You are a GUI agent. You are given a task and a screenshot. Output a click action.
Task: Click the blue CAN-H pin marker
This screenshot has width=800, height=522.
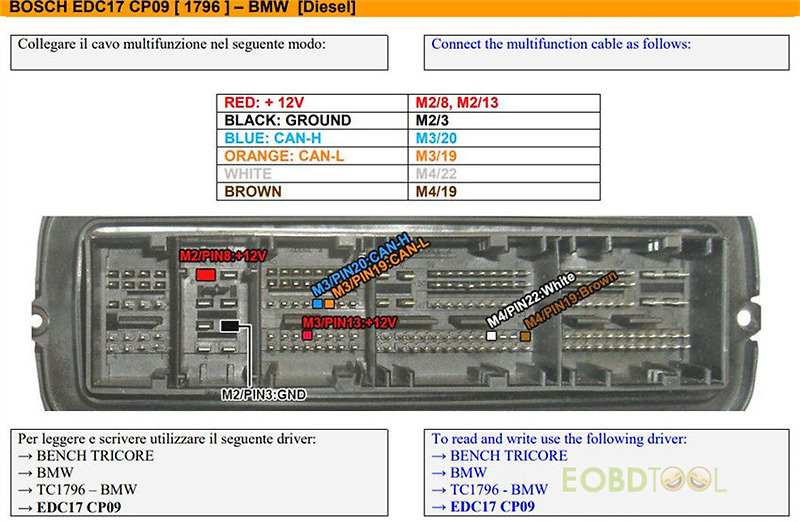[x=317, y=304]
